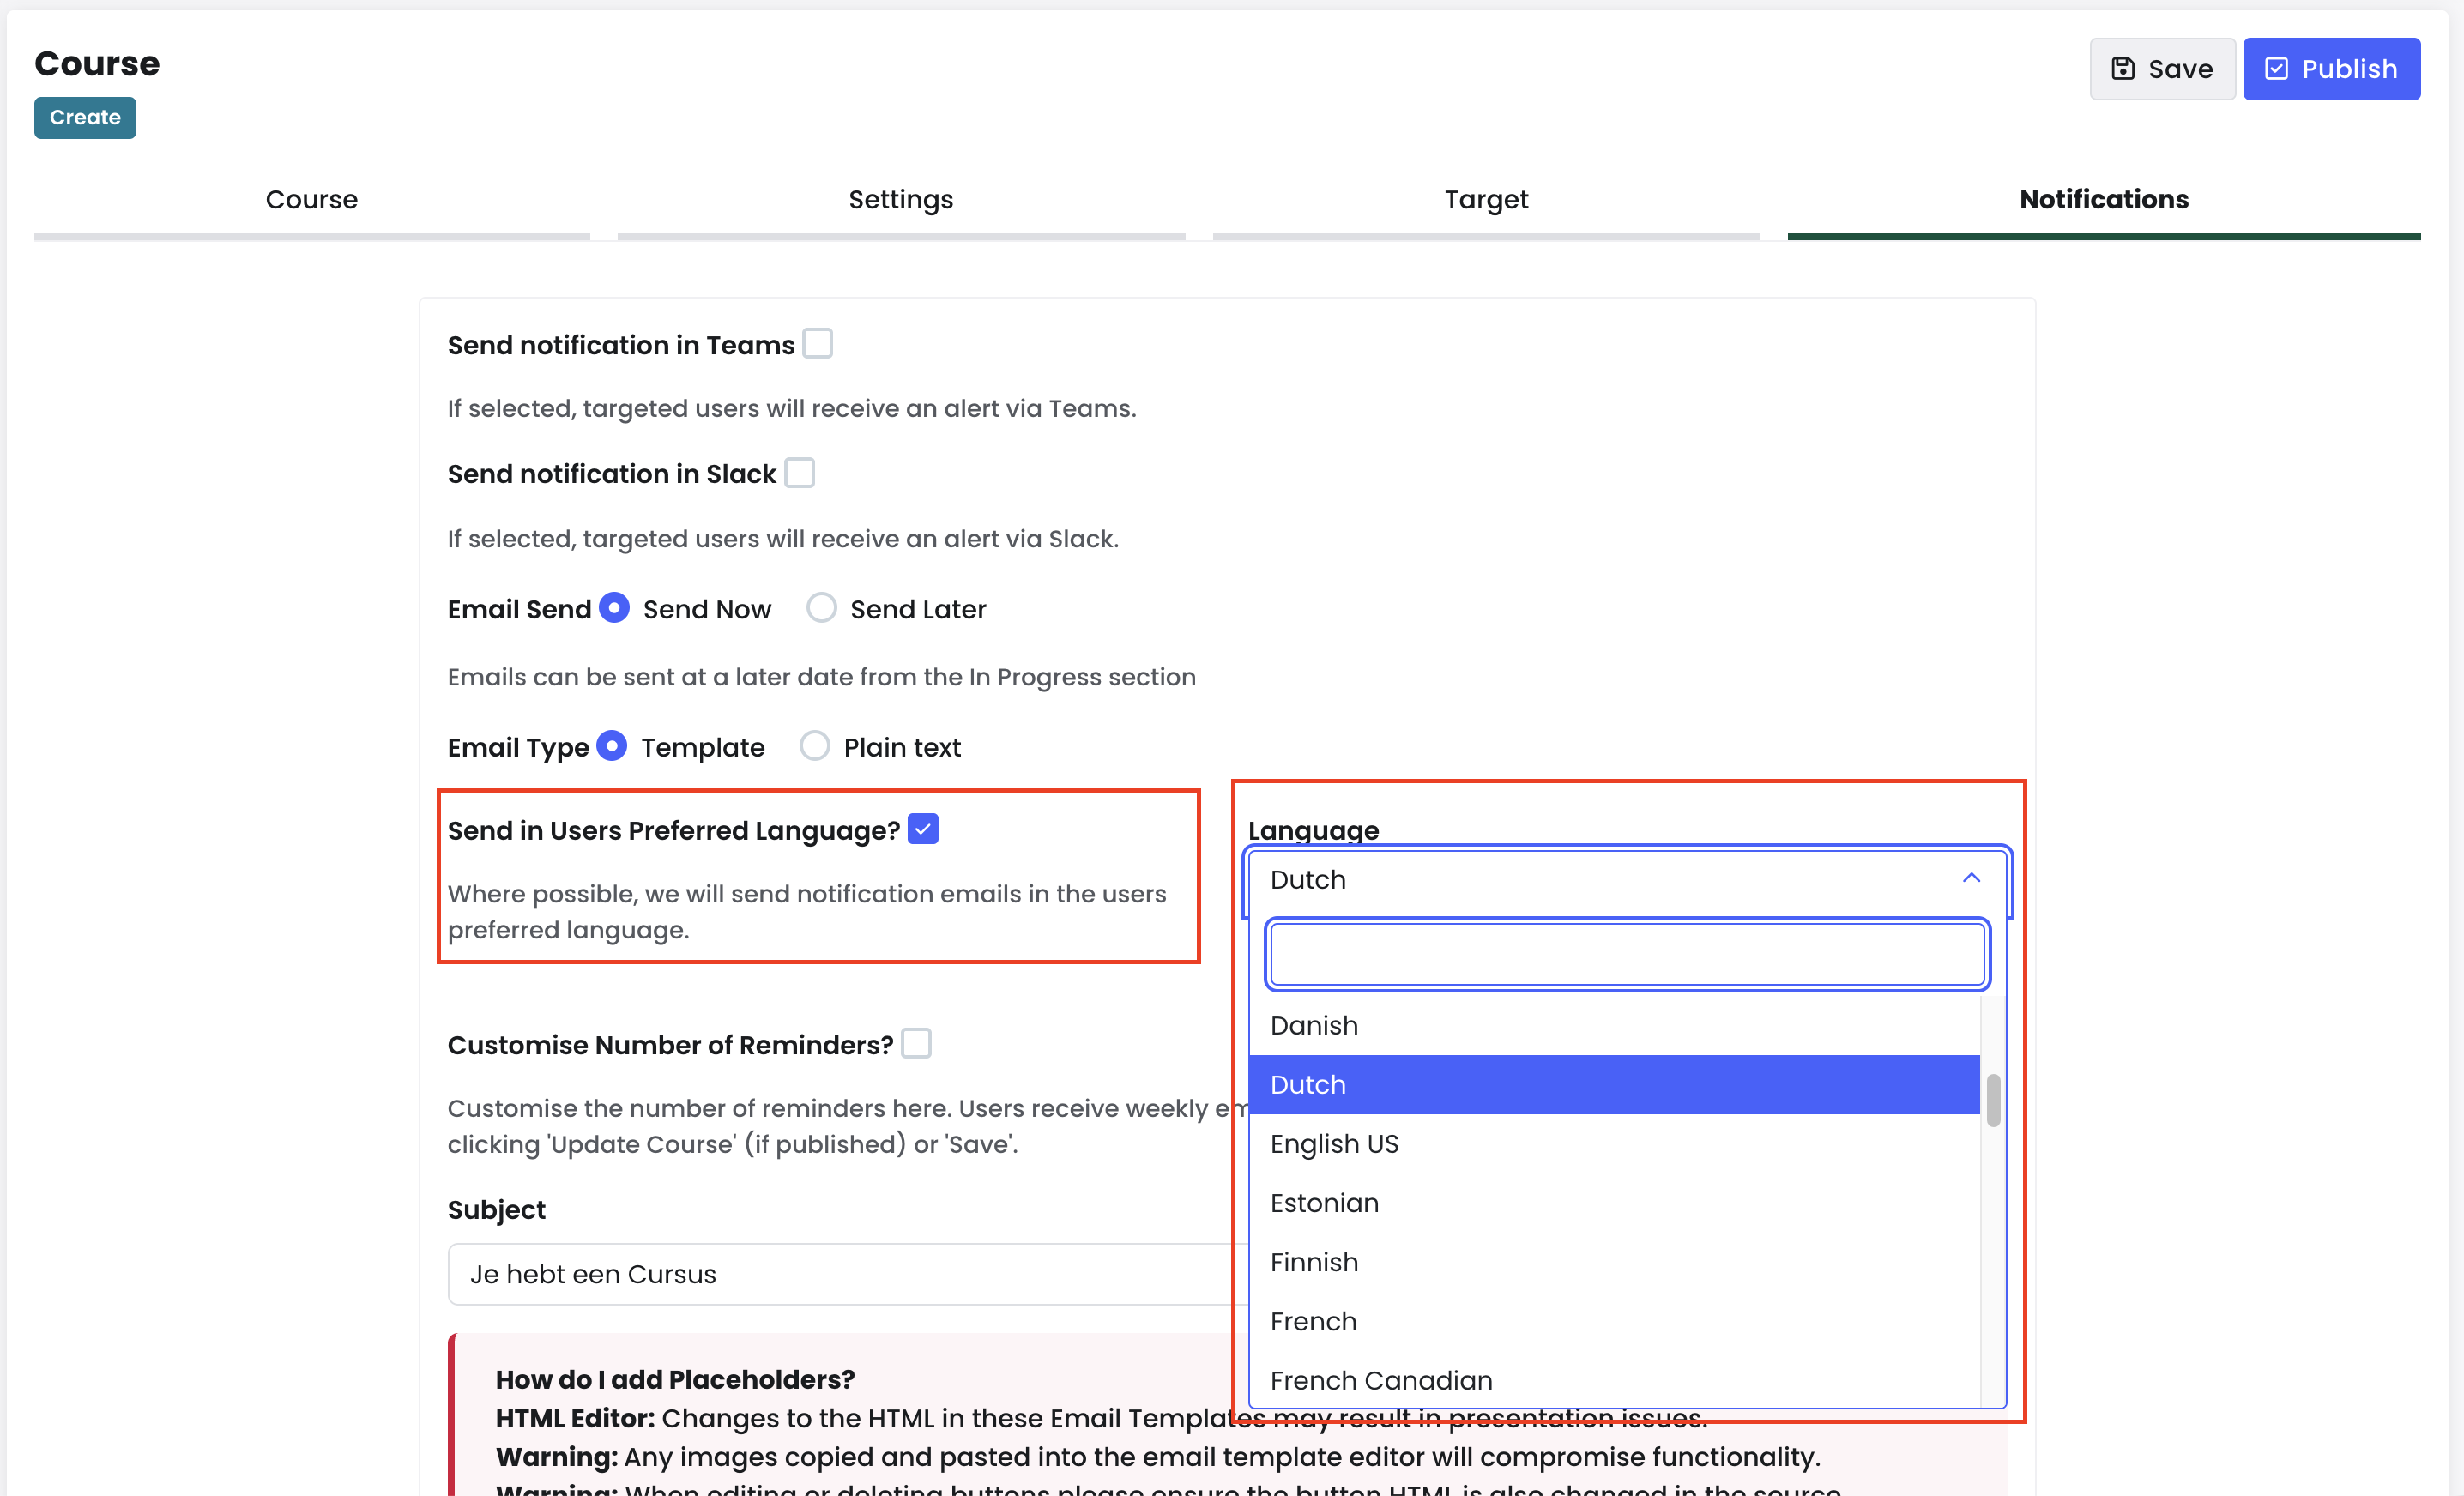Click the Create badge under Course
2464x1496 pixels.
(85, 118)
